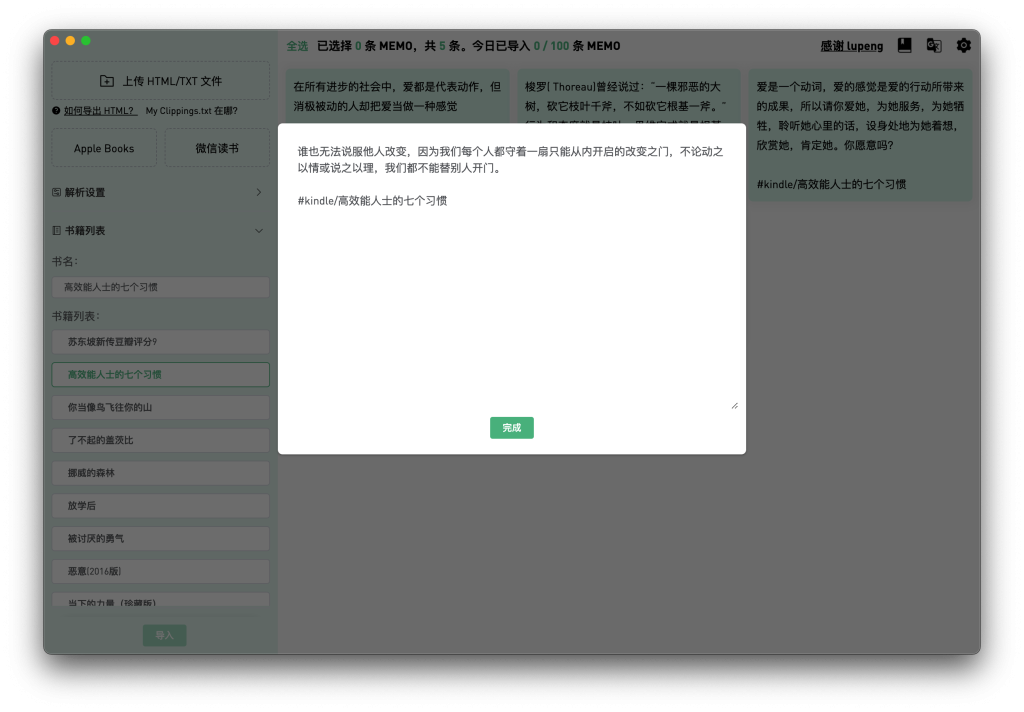Expand 解析设置 with its right chevron
1024x712 pixels.
(259, 192)
